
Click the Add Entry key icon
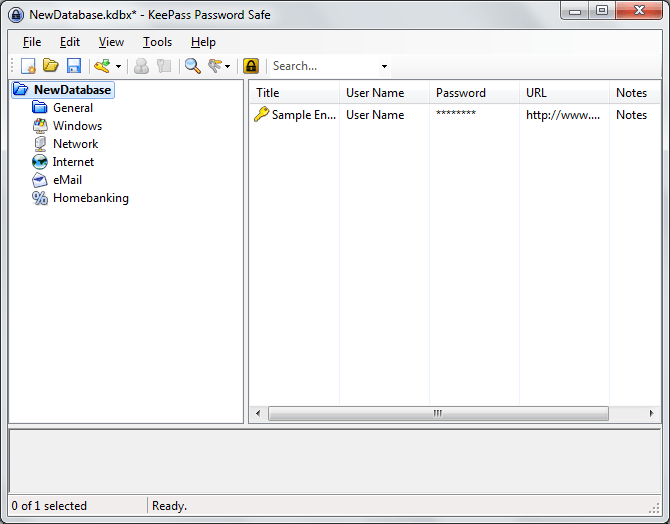click(x=101, y=66)
